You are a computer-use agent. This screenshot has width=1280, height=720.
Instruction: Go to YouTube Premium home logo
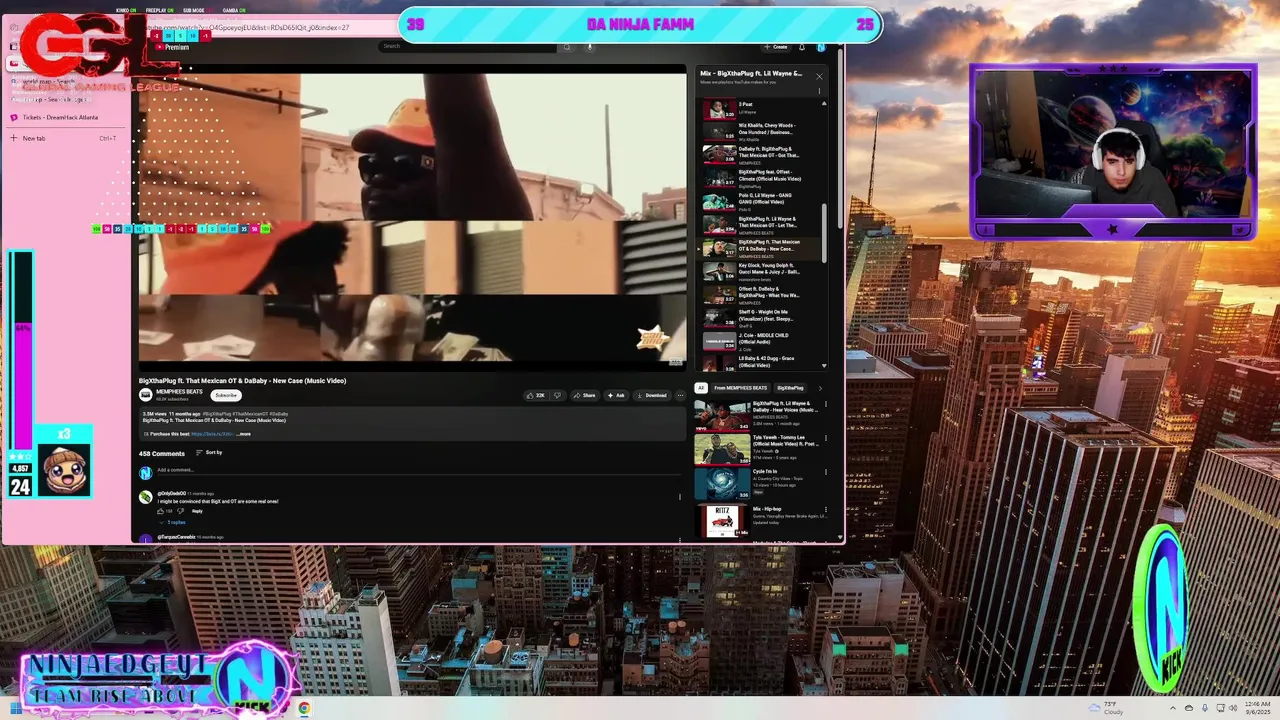171,47
